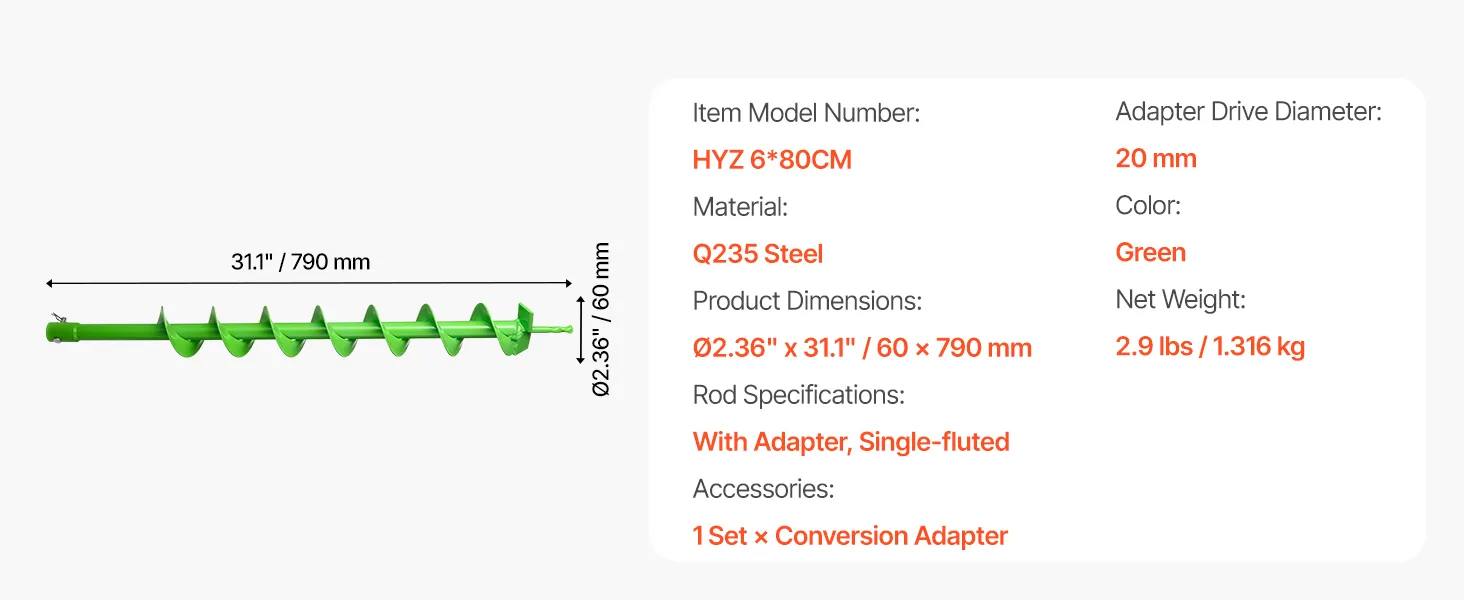The image size is (1464, 600).
Task: Click the Adapter Drive Diameter label
Action: tap(1248, 112)
